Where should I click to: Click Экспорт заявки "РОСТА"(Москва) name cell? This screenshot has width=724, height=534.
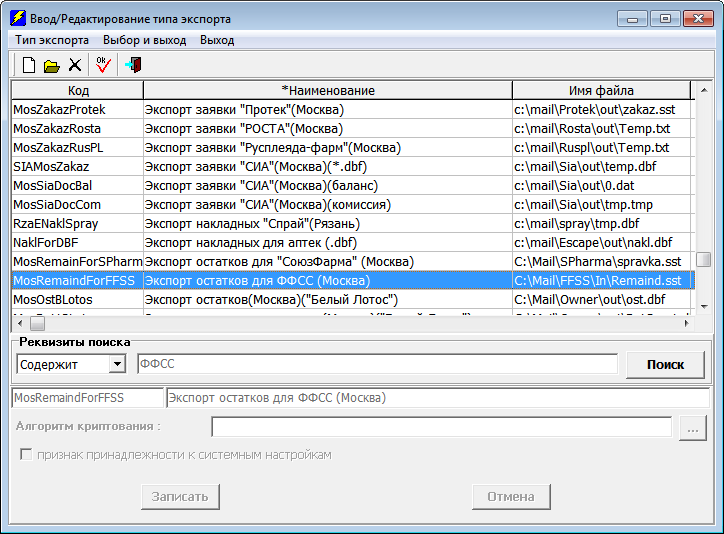click(x=328, y=129)
